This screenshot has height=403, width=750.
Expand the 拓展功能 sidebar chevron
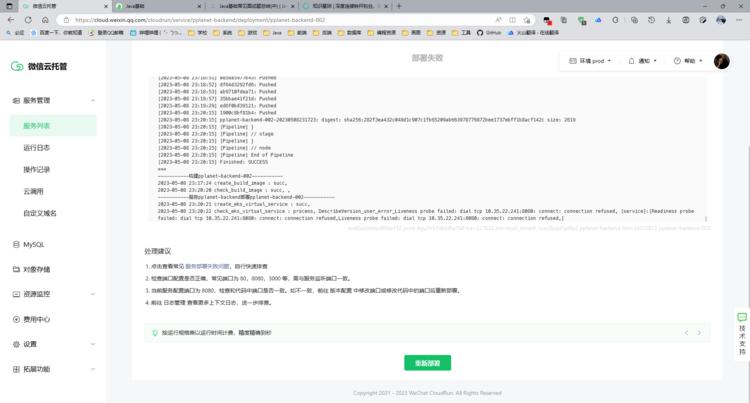(93, 369)
